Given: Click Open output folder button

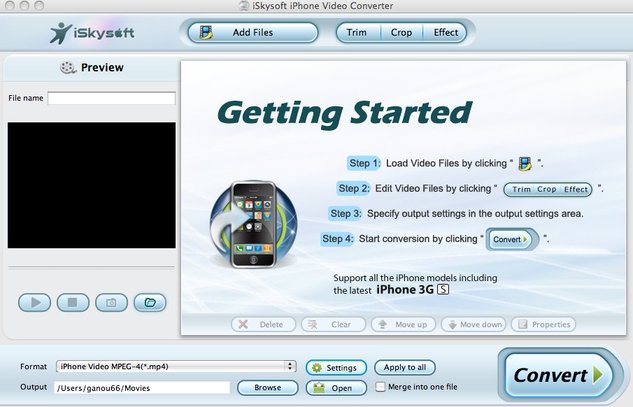Looking at the screenshot, I should coord(337,388).
